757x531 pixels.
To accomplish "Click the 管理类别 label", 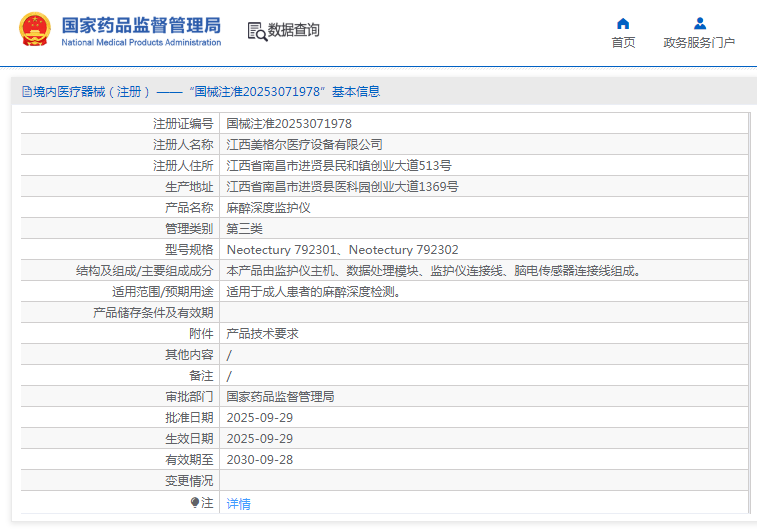I will 189,228.
